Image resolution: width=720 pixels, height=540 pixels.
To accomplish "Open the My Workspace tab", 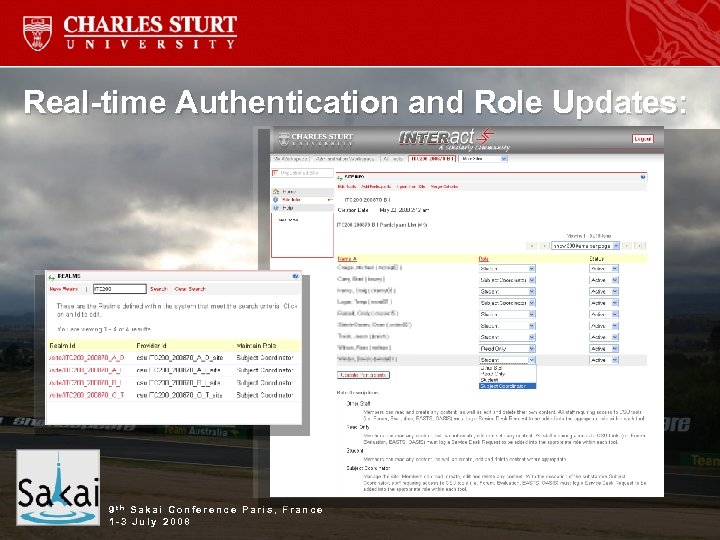I will [291, 159].
